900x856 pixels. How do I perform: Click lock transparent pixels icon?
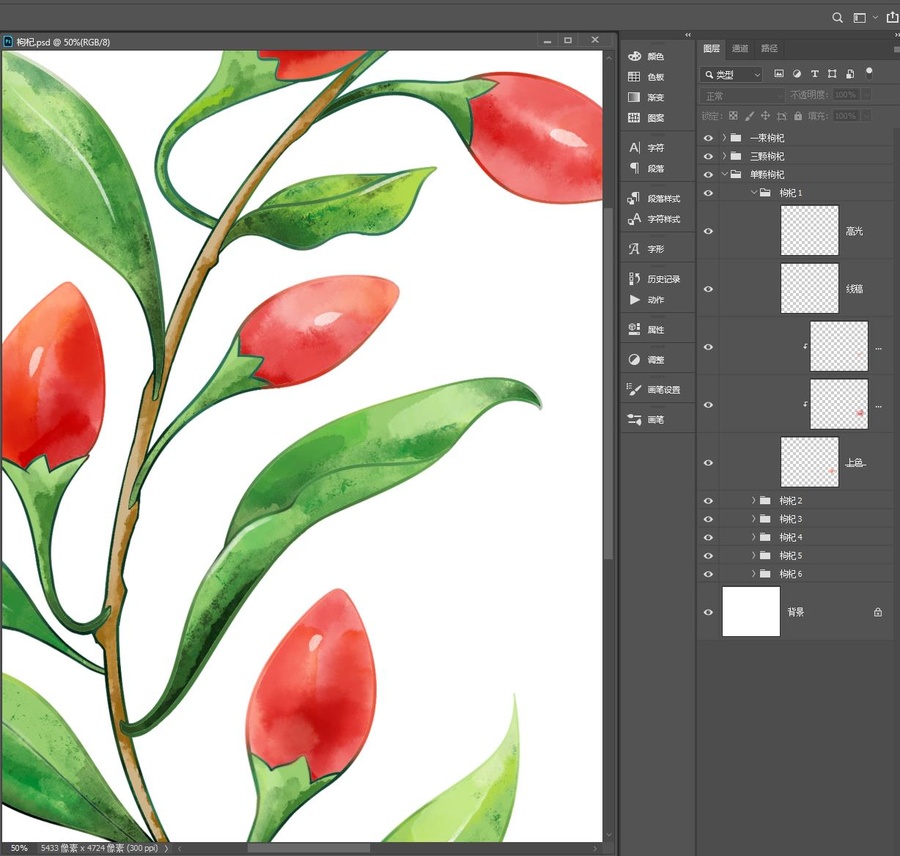(x=733, y=116)
